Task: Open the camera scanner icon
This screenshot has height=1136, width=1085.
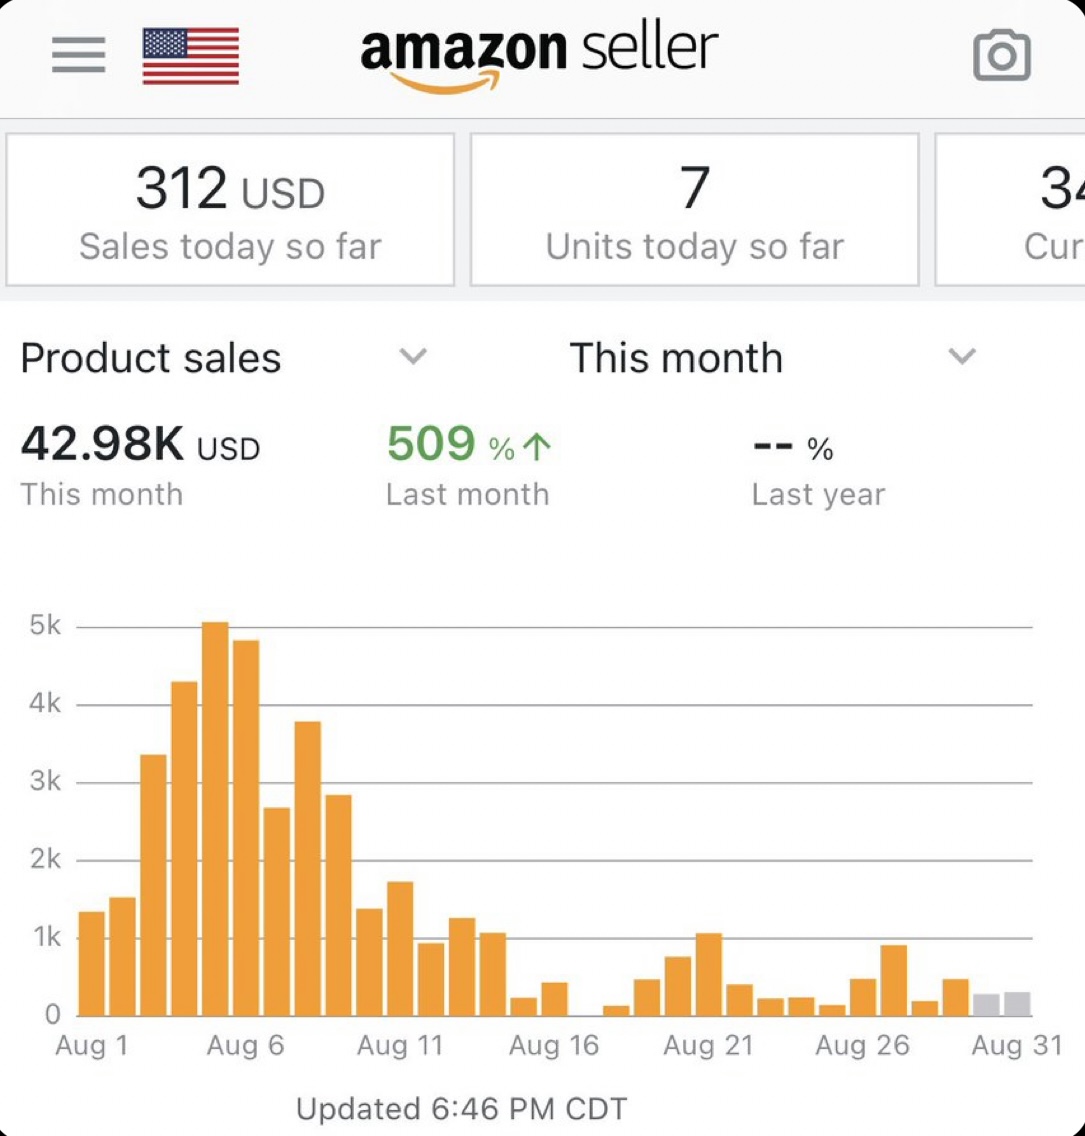Action: coord(1001,55)
